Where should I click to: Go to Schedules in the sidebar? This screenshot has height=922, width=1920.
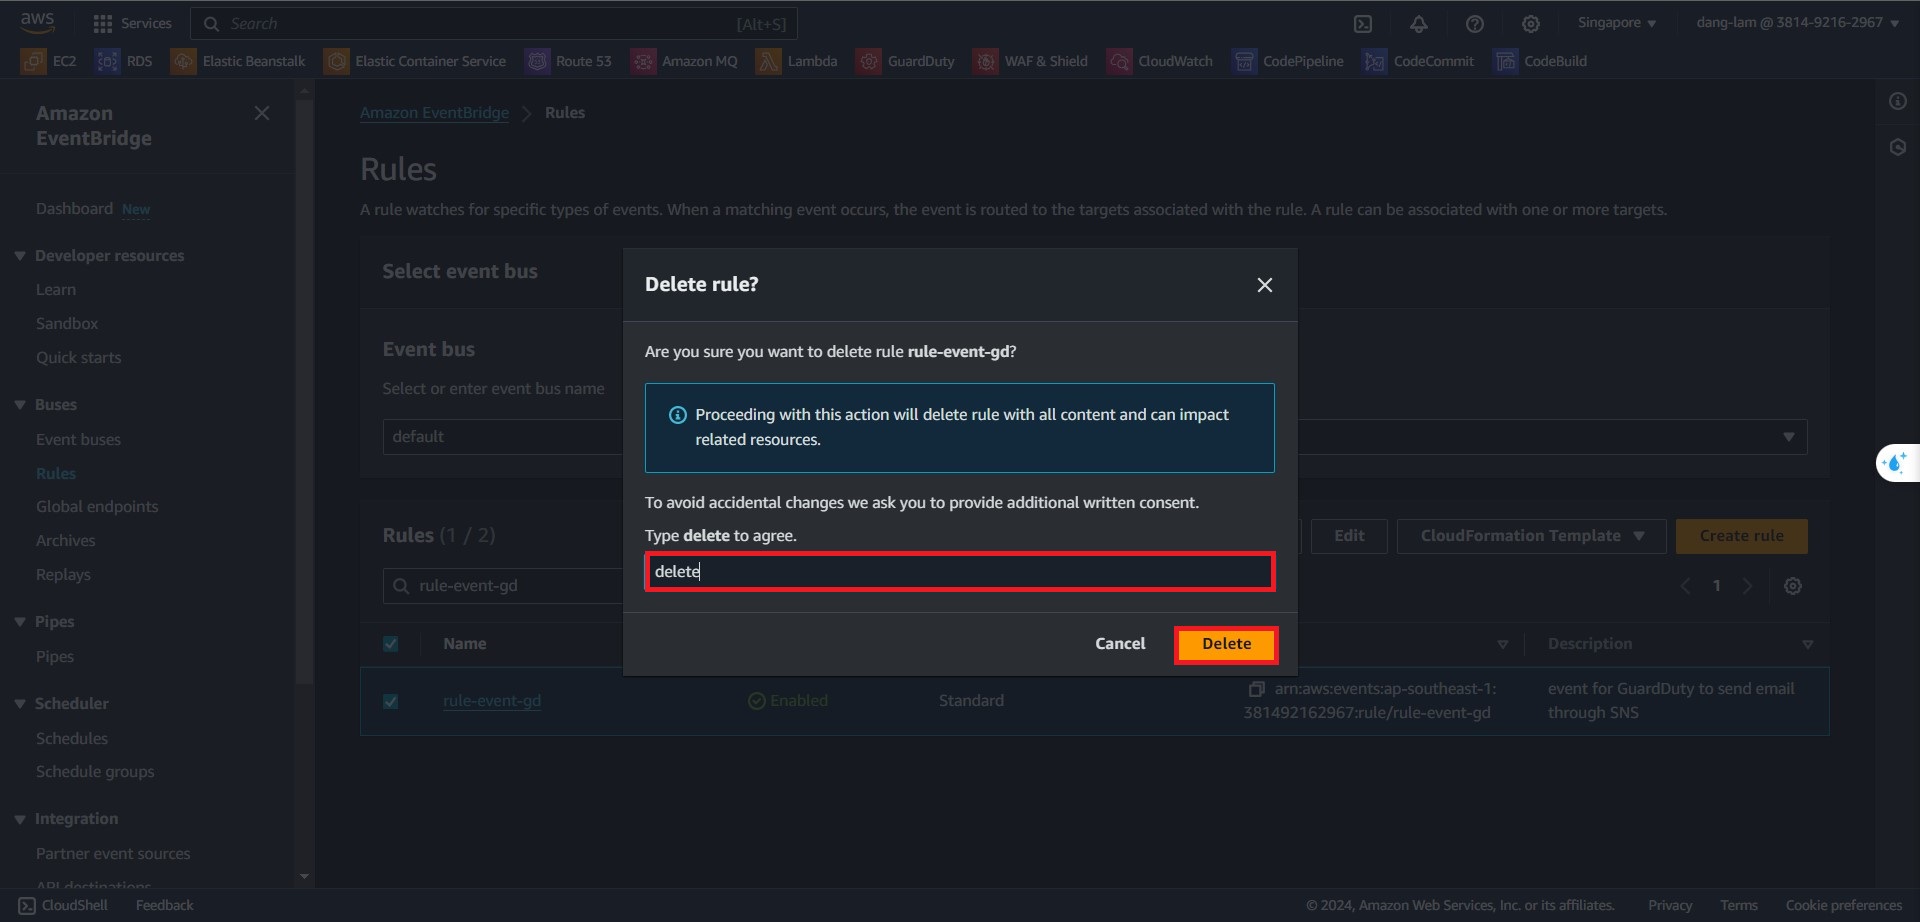pyautogui.click(x=72, y=738)
